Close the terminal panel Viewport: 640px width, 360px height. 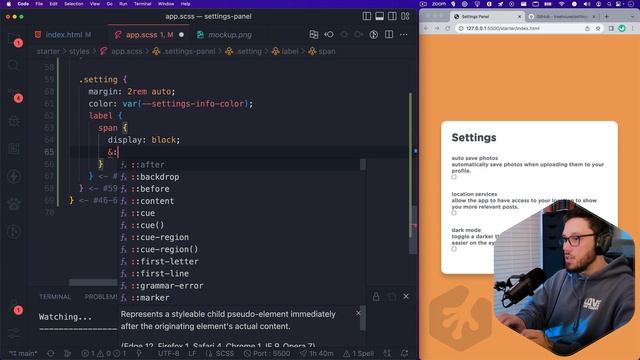[x=406, y=296]
